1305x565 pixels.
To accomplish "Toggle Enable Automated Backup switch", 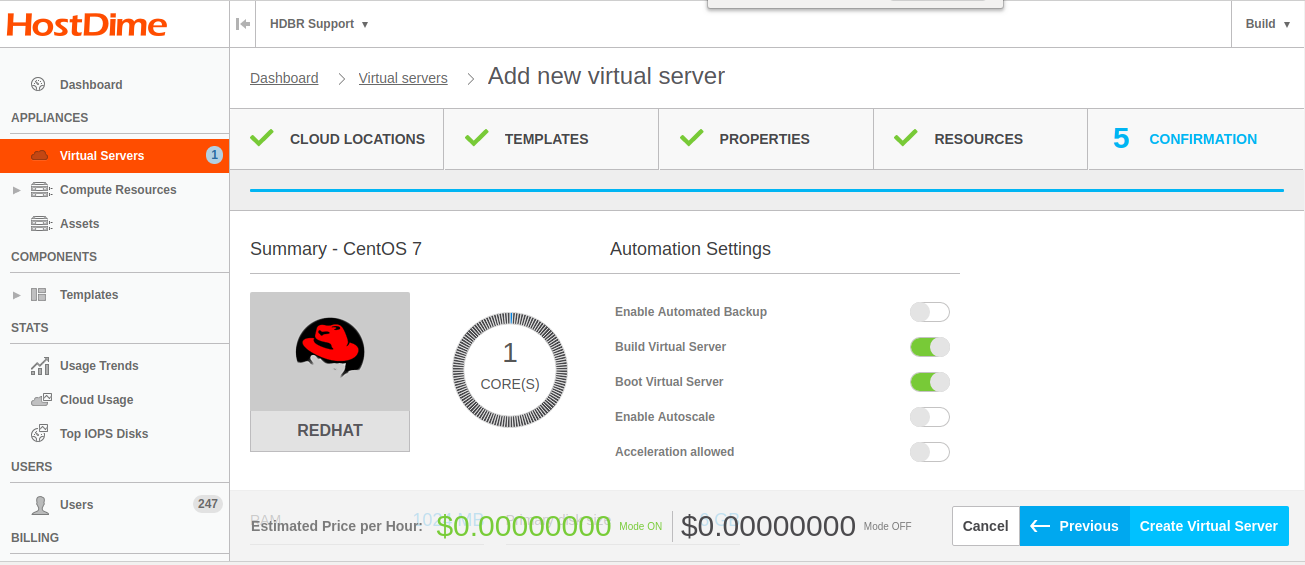I will pyautogui.click(x=929, y=312).
